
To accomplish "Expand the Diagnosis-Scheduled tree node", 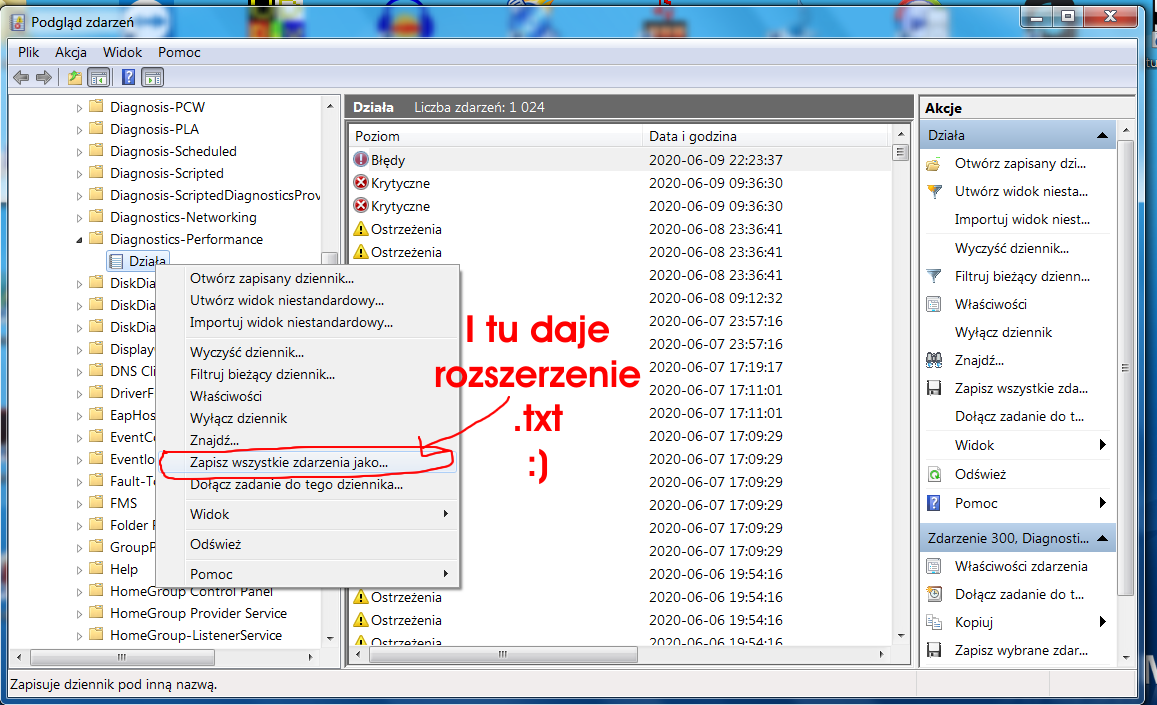I will [x=80, y=152].
